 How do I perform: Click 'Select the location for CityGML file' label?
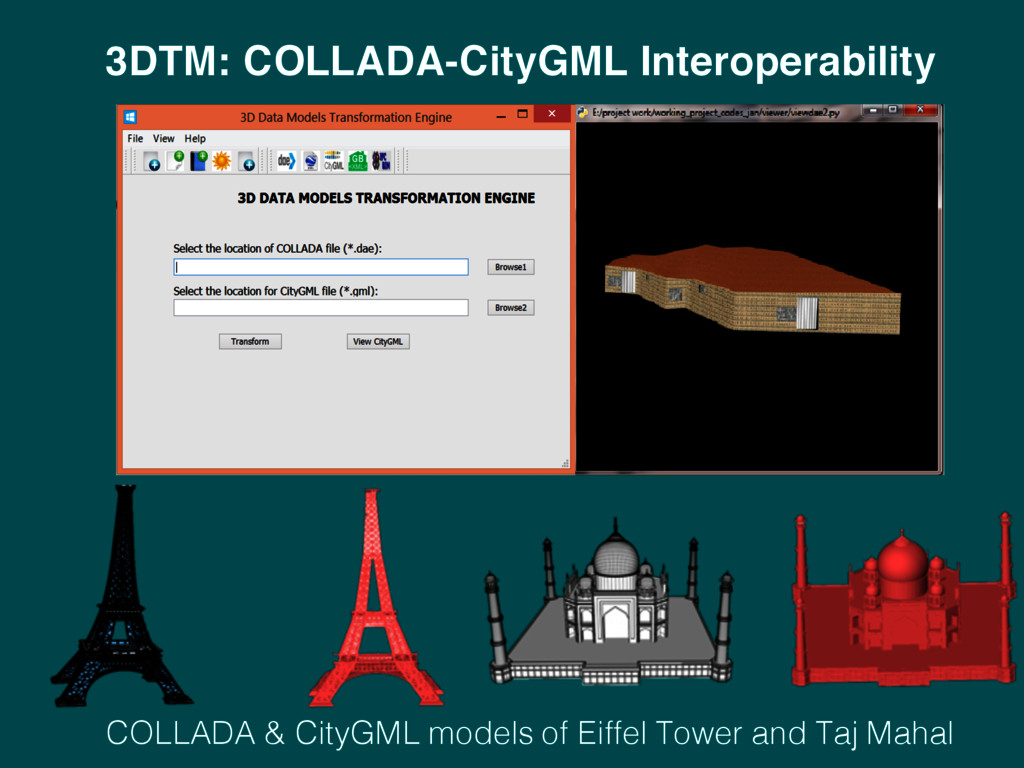[x=276, y=291]
